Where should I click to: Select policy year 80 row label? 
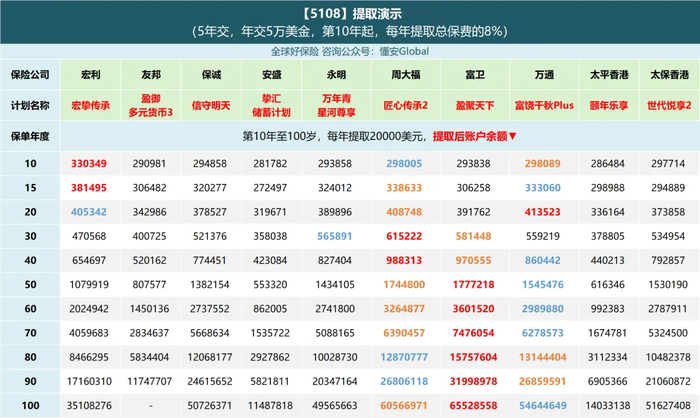pos(30,357)
